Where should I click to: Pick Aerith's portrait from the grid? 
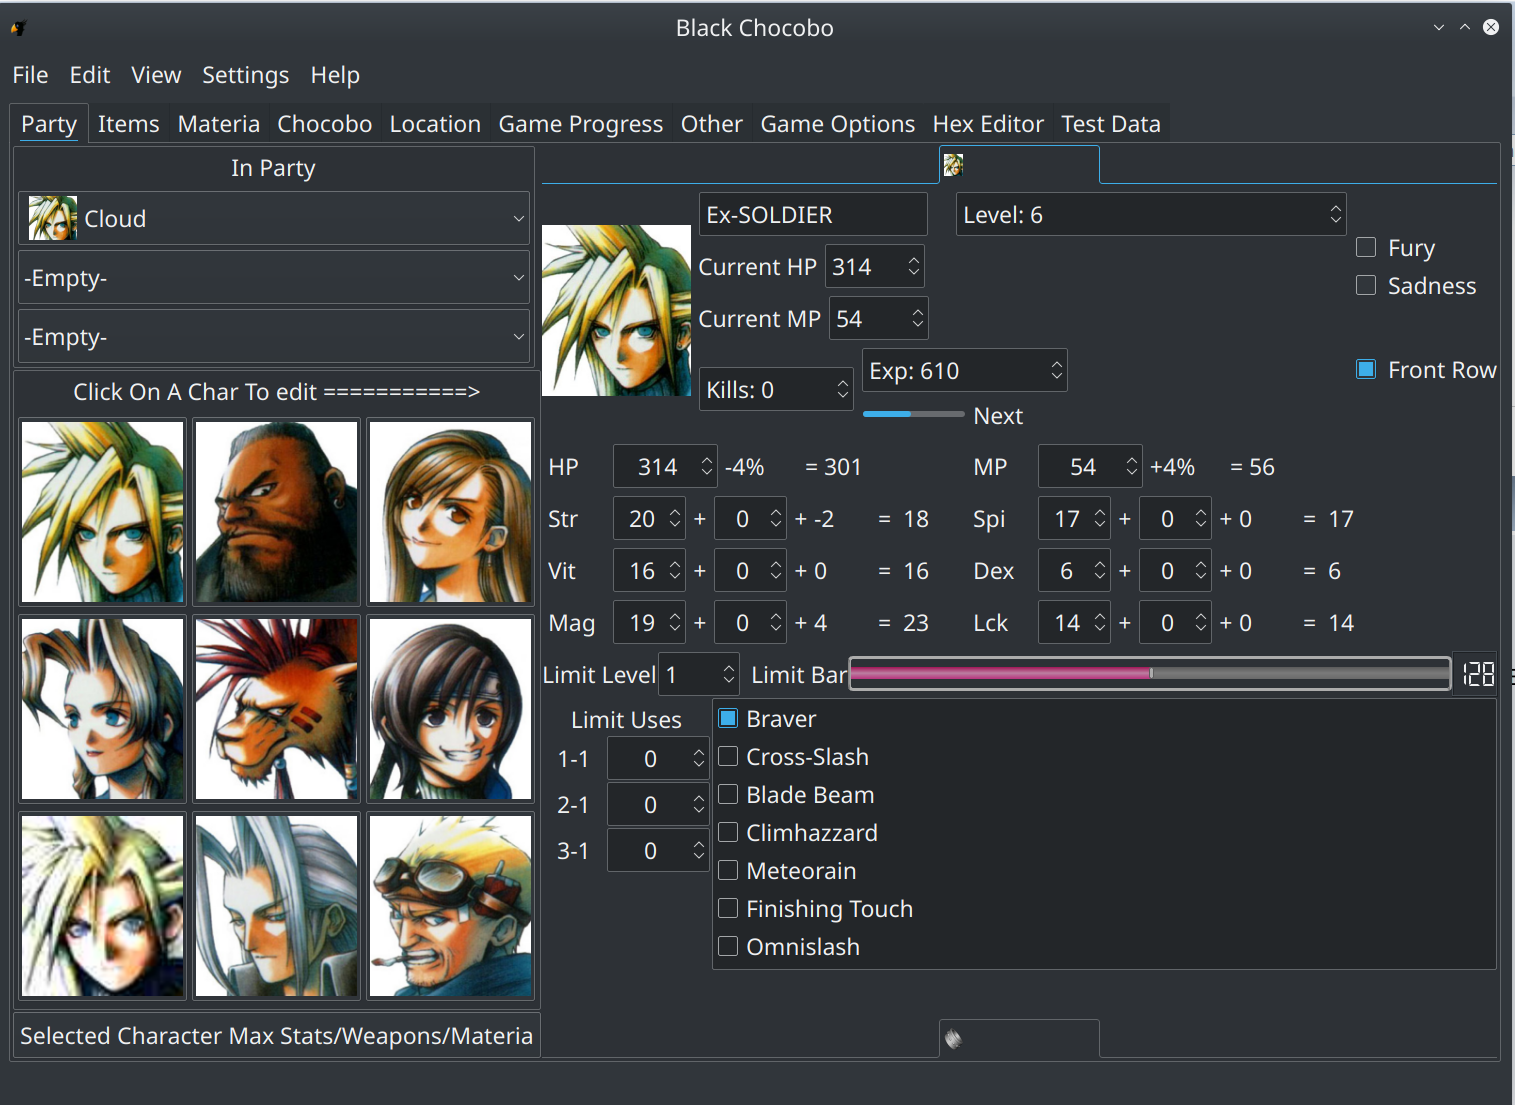103,709
